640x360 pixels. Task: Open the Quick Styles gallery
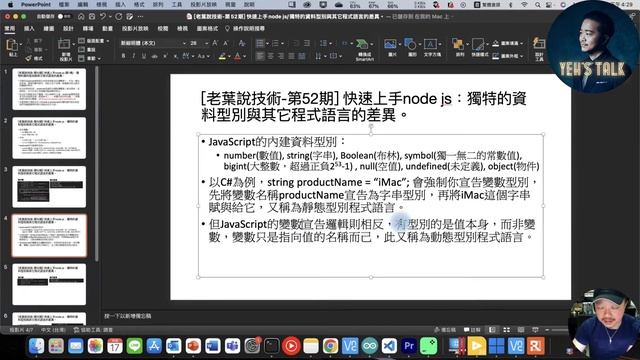point(478,44)
